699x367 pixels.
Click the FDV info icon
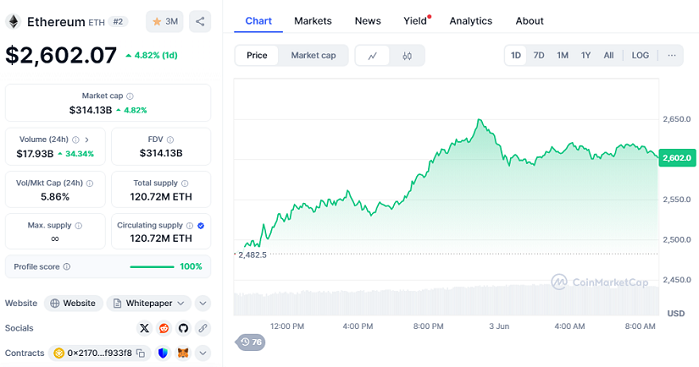[170, 140]
